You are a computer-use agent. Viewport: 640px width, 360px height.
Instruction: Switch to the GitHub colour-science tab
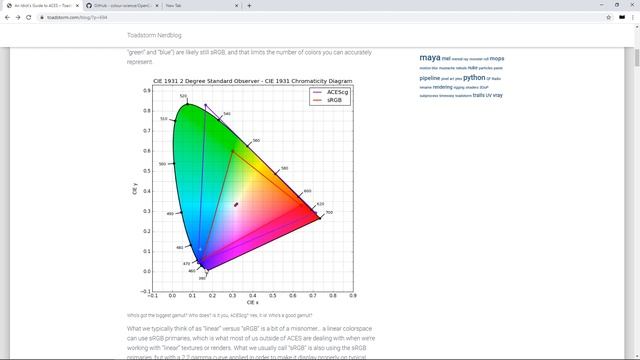122,6
